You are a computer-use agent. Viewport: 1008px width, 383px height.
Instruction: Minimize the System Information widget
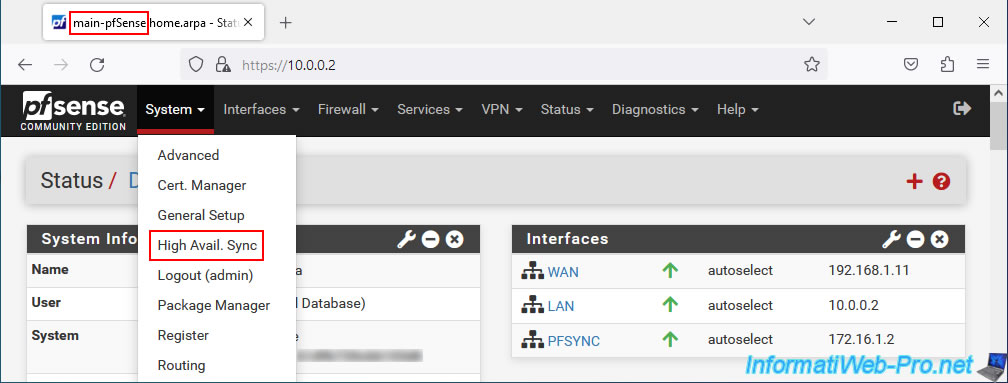(430, 240)
